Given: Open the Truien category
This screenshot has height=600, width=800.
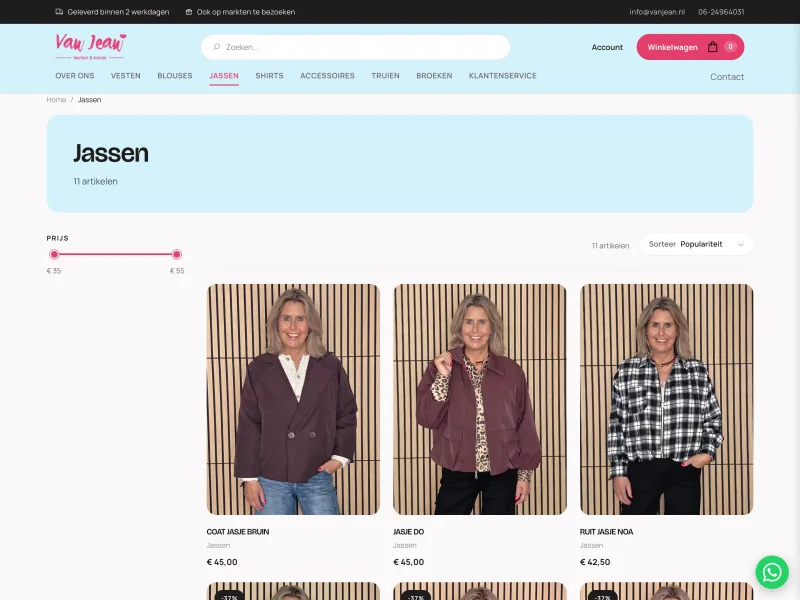Looking at the screenshot, I should pos(386,76).
